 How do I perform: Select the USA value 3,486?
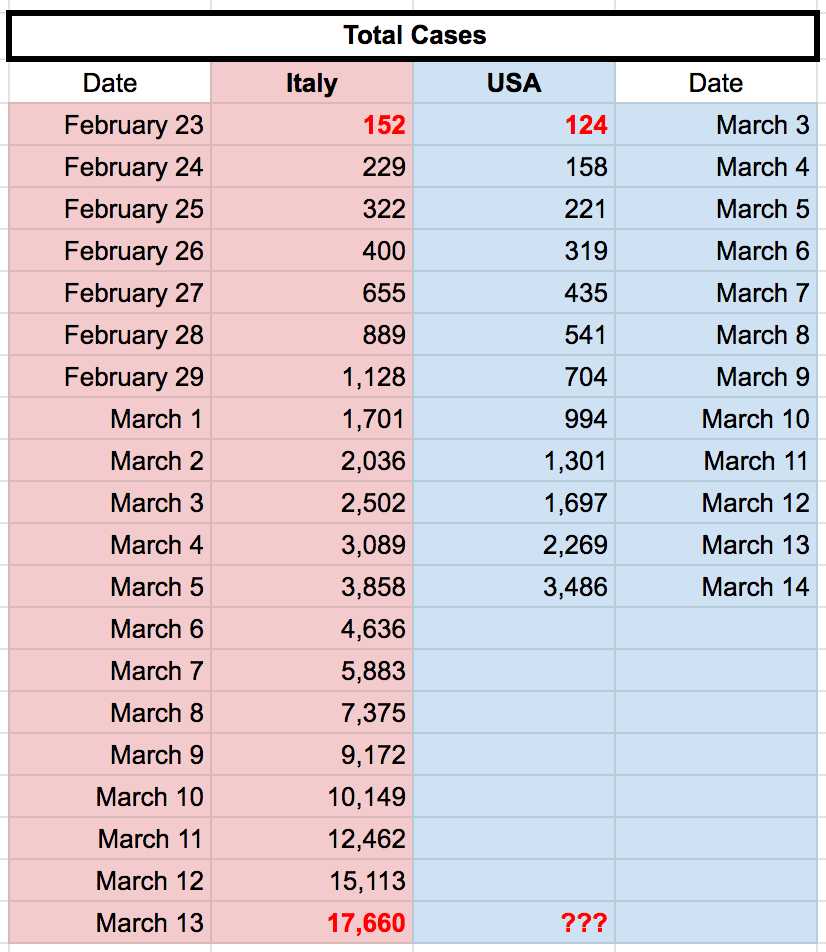tap(514, 586)
